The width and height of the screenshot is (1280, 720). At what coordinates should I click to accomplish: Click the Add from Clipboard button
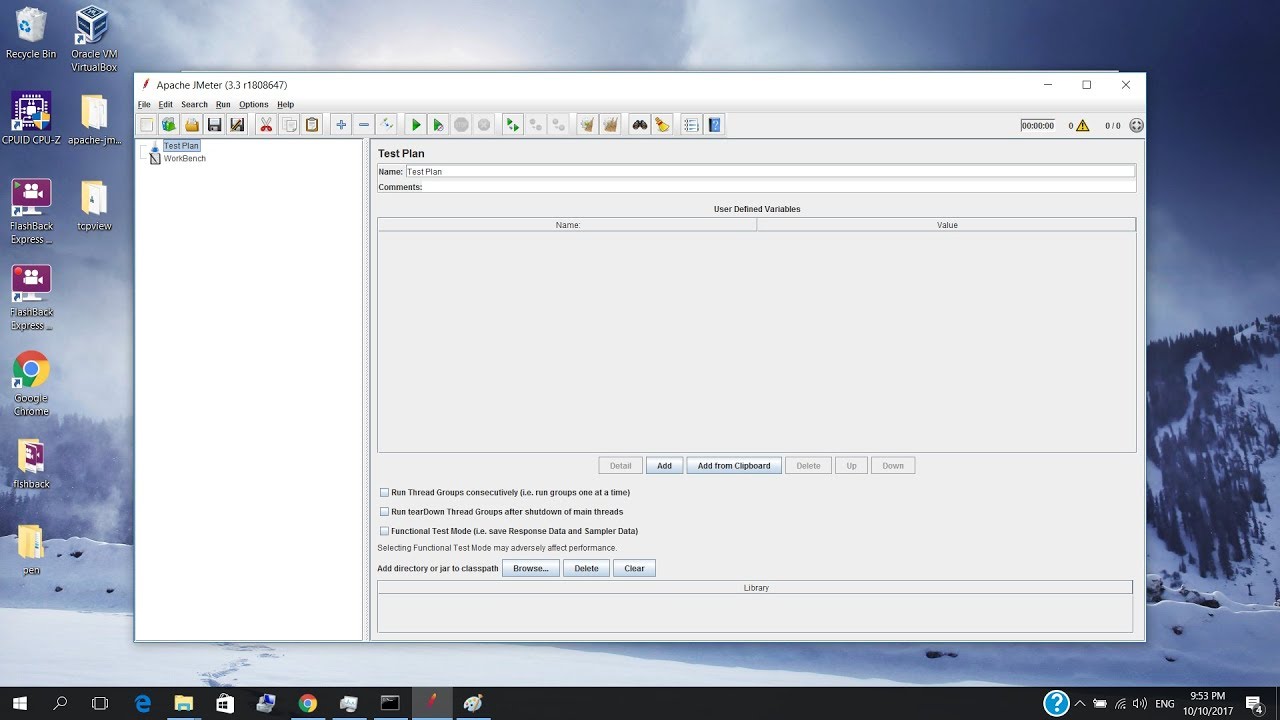click(x=734, y=466)
